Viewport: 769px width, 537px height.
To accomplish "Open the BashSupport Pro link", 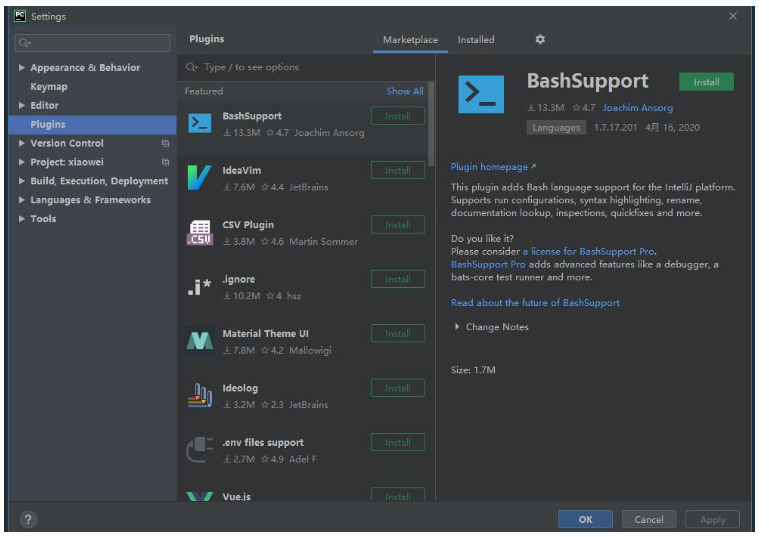I will (x=488, y=264).
